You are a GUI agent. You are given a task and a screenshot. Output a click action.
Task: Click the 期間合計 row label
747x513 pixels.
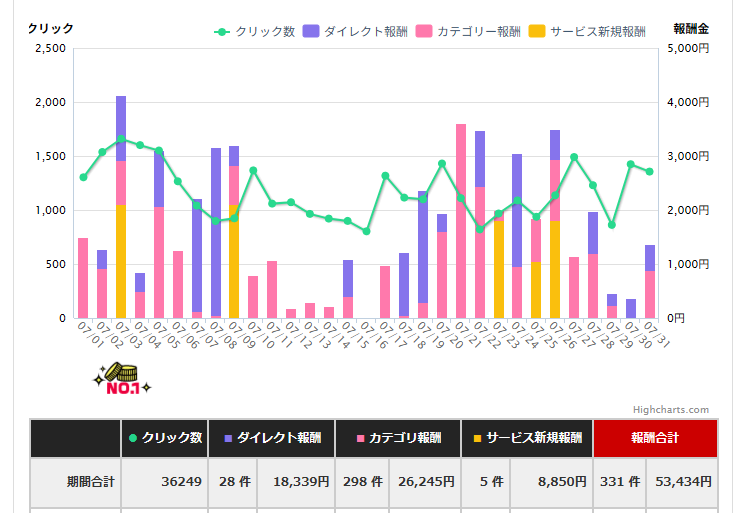pyautogui.click(x=75, y=481)
